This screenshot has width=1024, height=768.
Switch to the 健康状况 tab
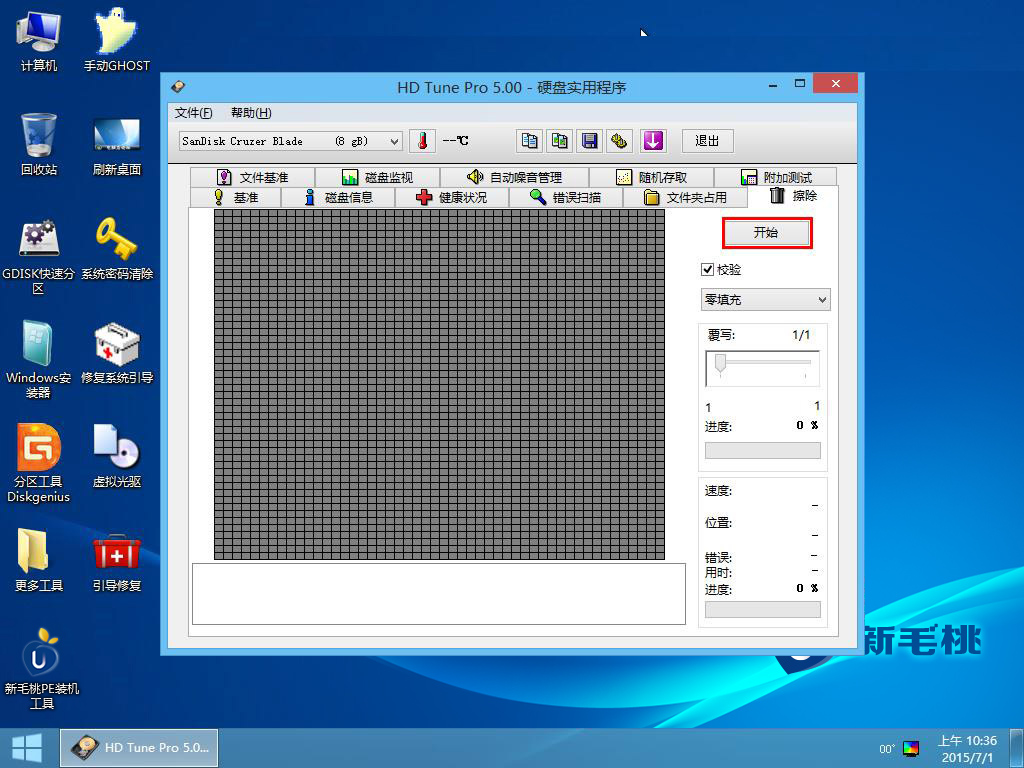point(452,197)
